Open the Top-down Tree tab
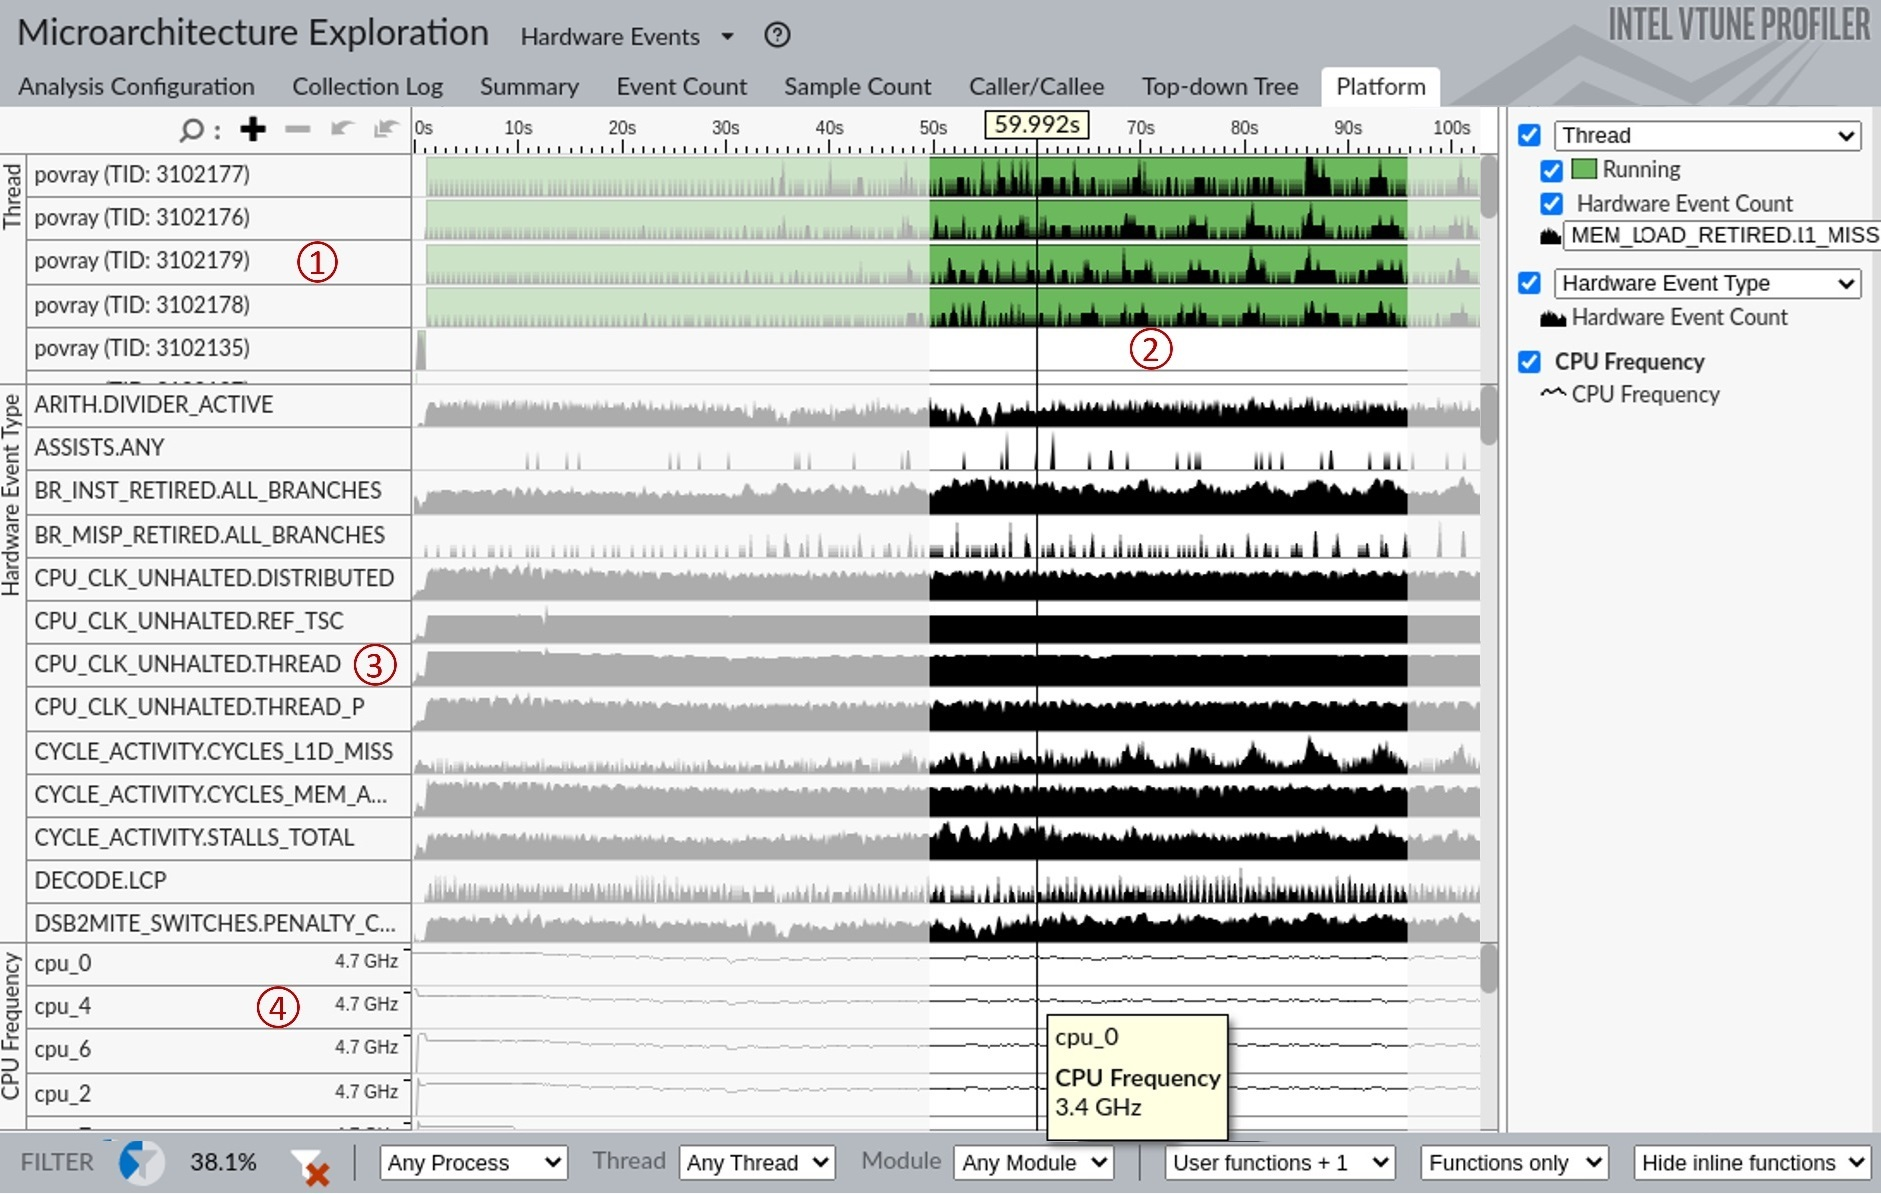1881x1194 pixels. click(1220, 87)
